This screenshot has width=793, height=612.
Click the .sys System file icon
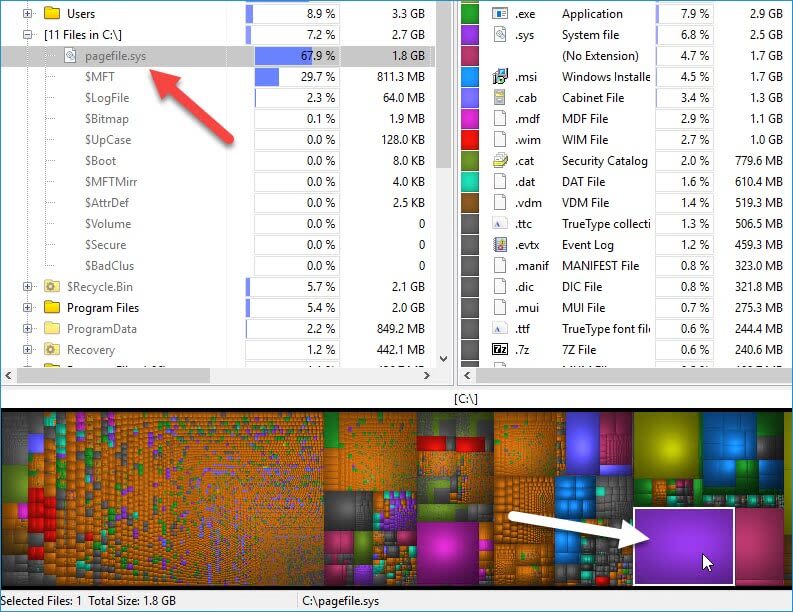500,34
